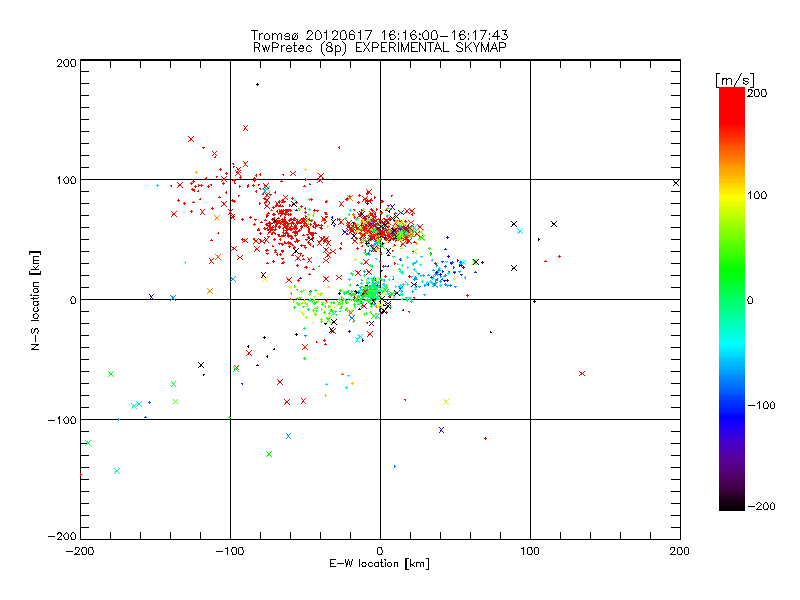Click the colorbar '-100' label
Viewport: 800px width, 600px height.
pyautogui.click(x=761, y=405)
